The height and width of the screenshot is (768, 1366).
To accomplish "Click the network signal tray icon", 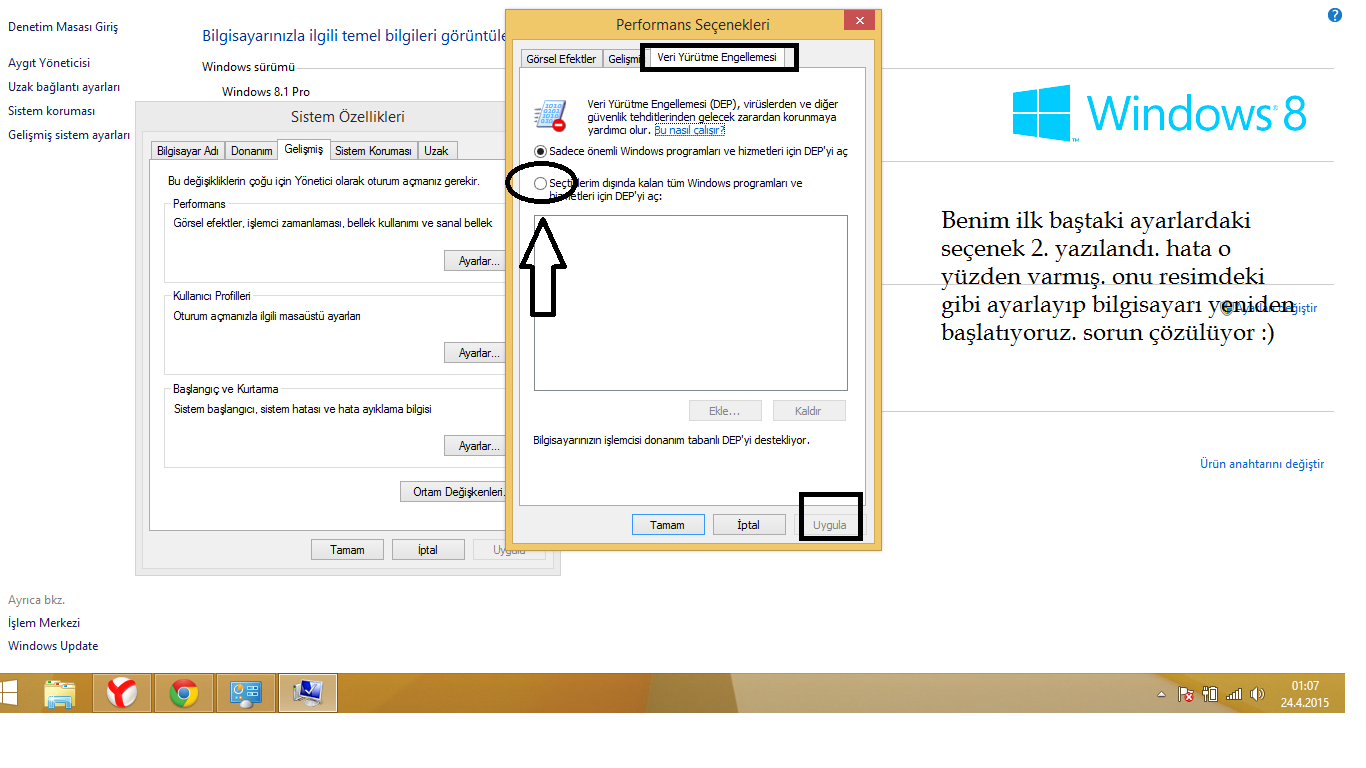I will (1233, 694).
